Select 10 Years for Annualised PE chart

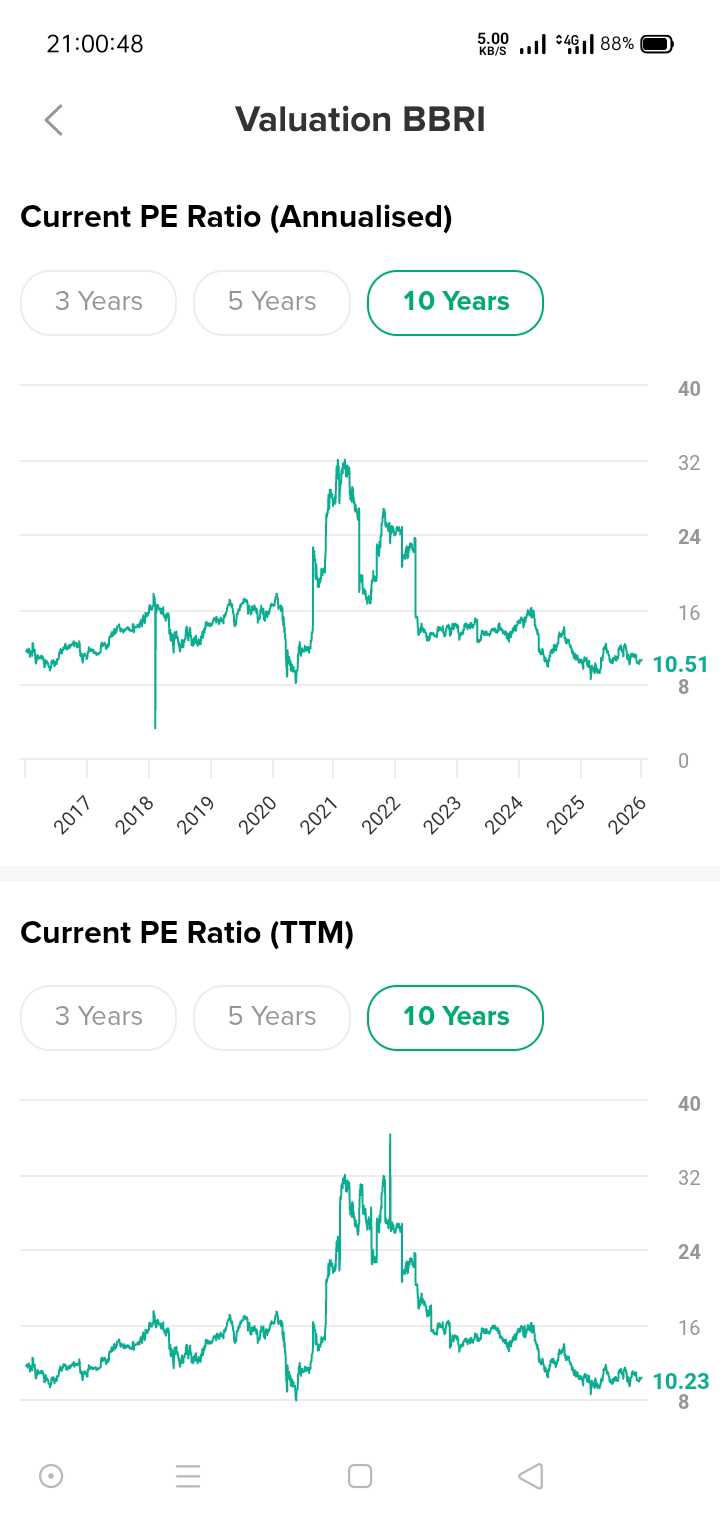click(455, 302)
